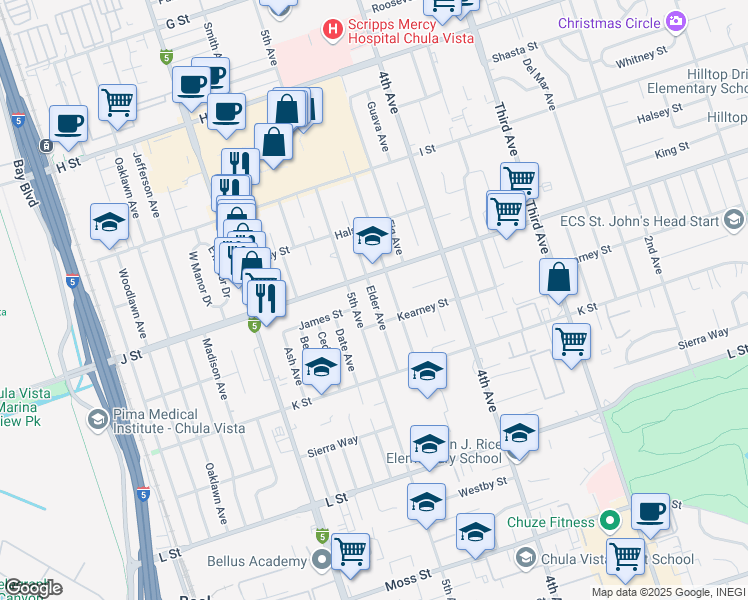Image resolution: width=748 pixels, height=600 pixels.
Task: Open the shopping cart pin near Jefferson Ave
Action: (x=118, y=100)
